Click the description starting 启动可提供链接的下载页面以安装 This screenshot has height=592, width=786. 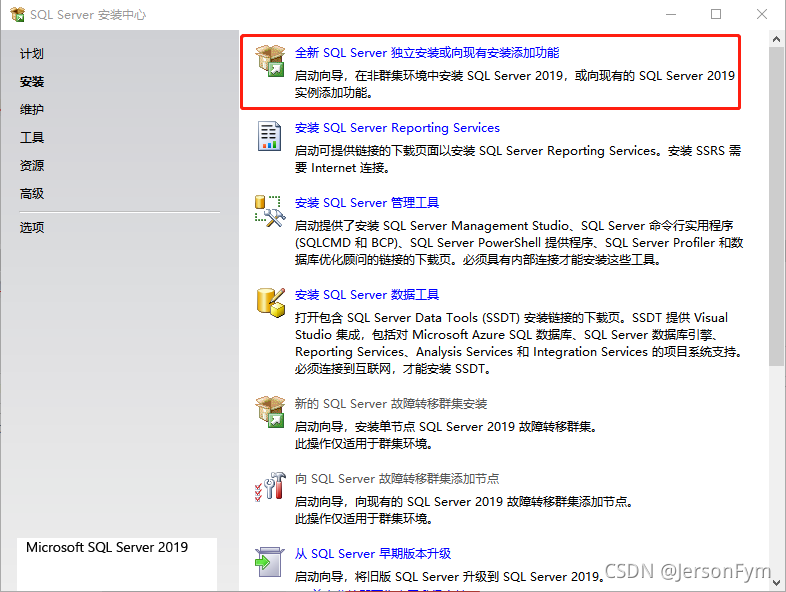pos(518,159)
